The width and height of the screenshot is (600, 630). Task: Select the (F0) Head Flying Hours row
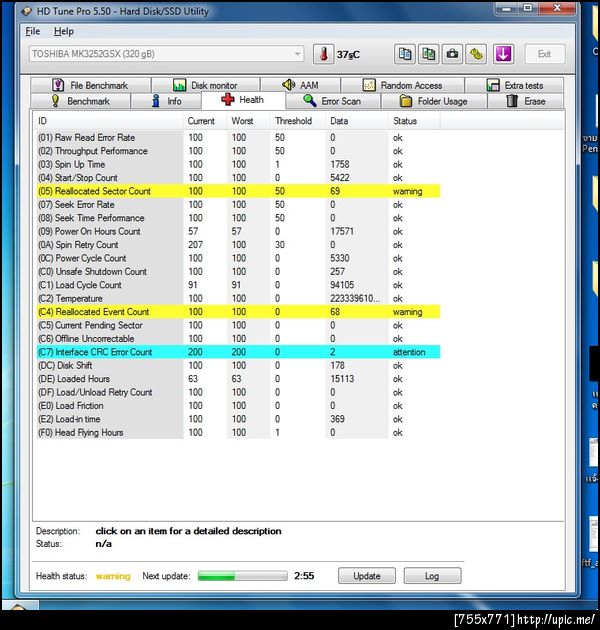pos(238,433)
